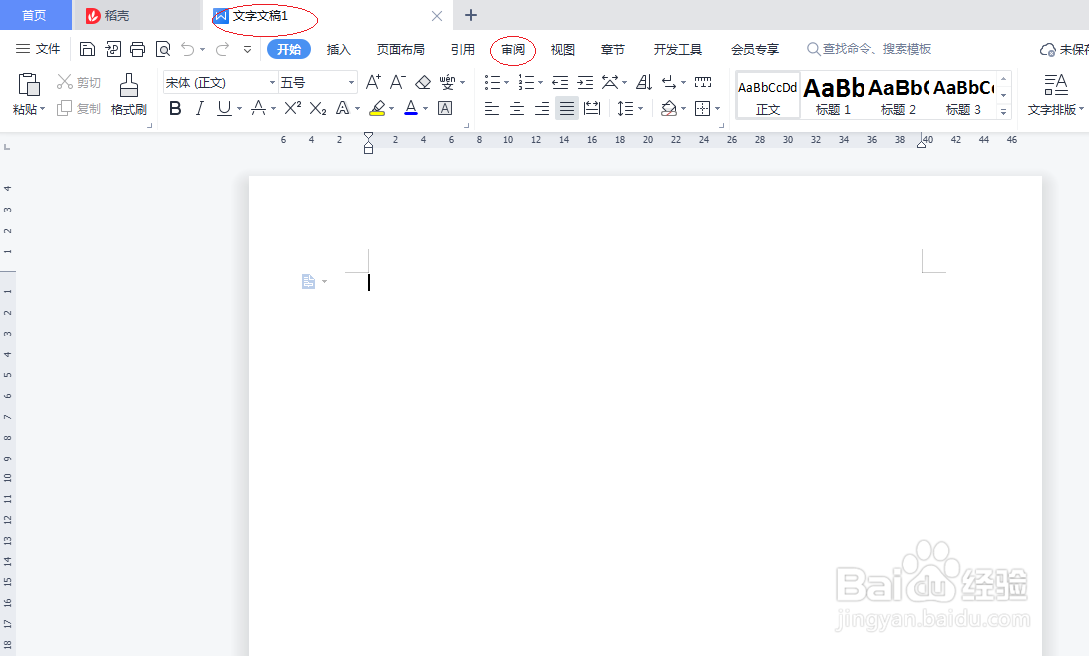This screenshot has height=656, width=1089.
Task: Apply the 标题 2 style
Action: 898,95
